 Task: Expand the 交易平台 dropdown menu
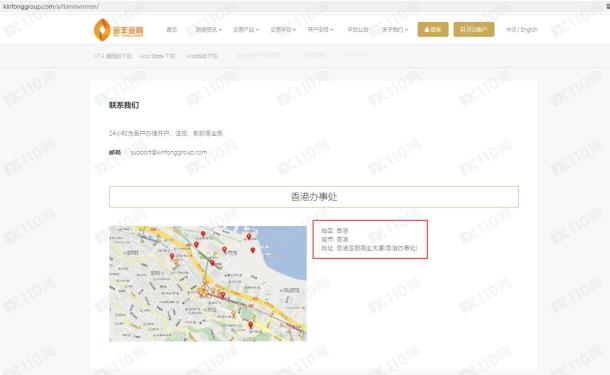[283, 30]
